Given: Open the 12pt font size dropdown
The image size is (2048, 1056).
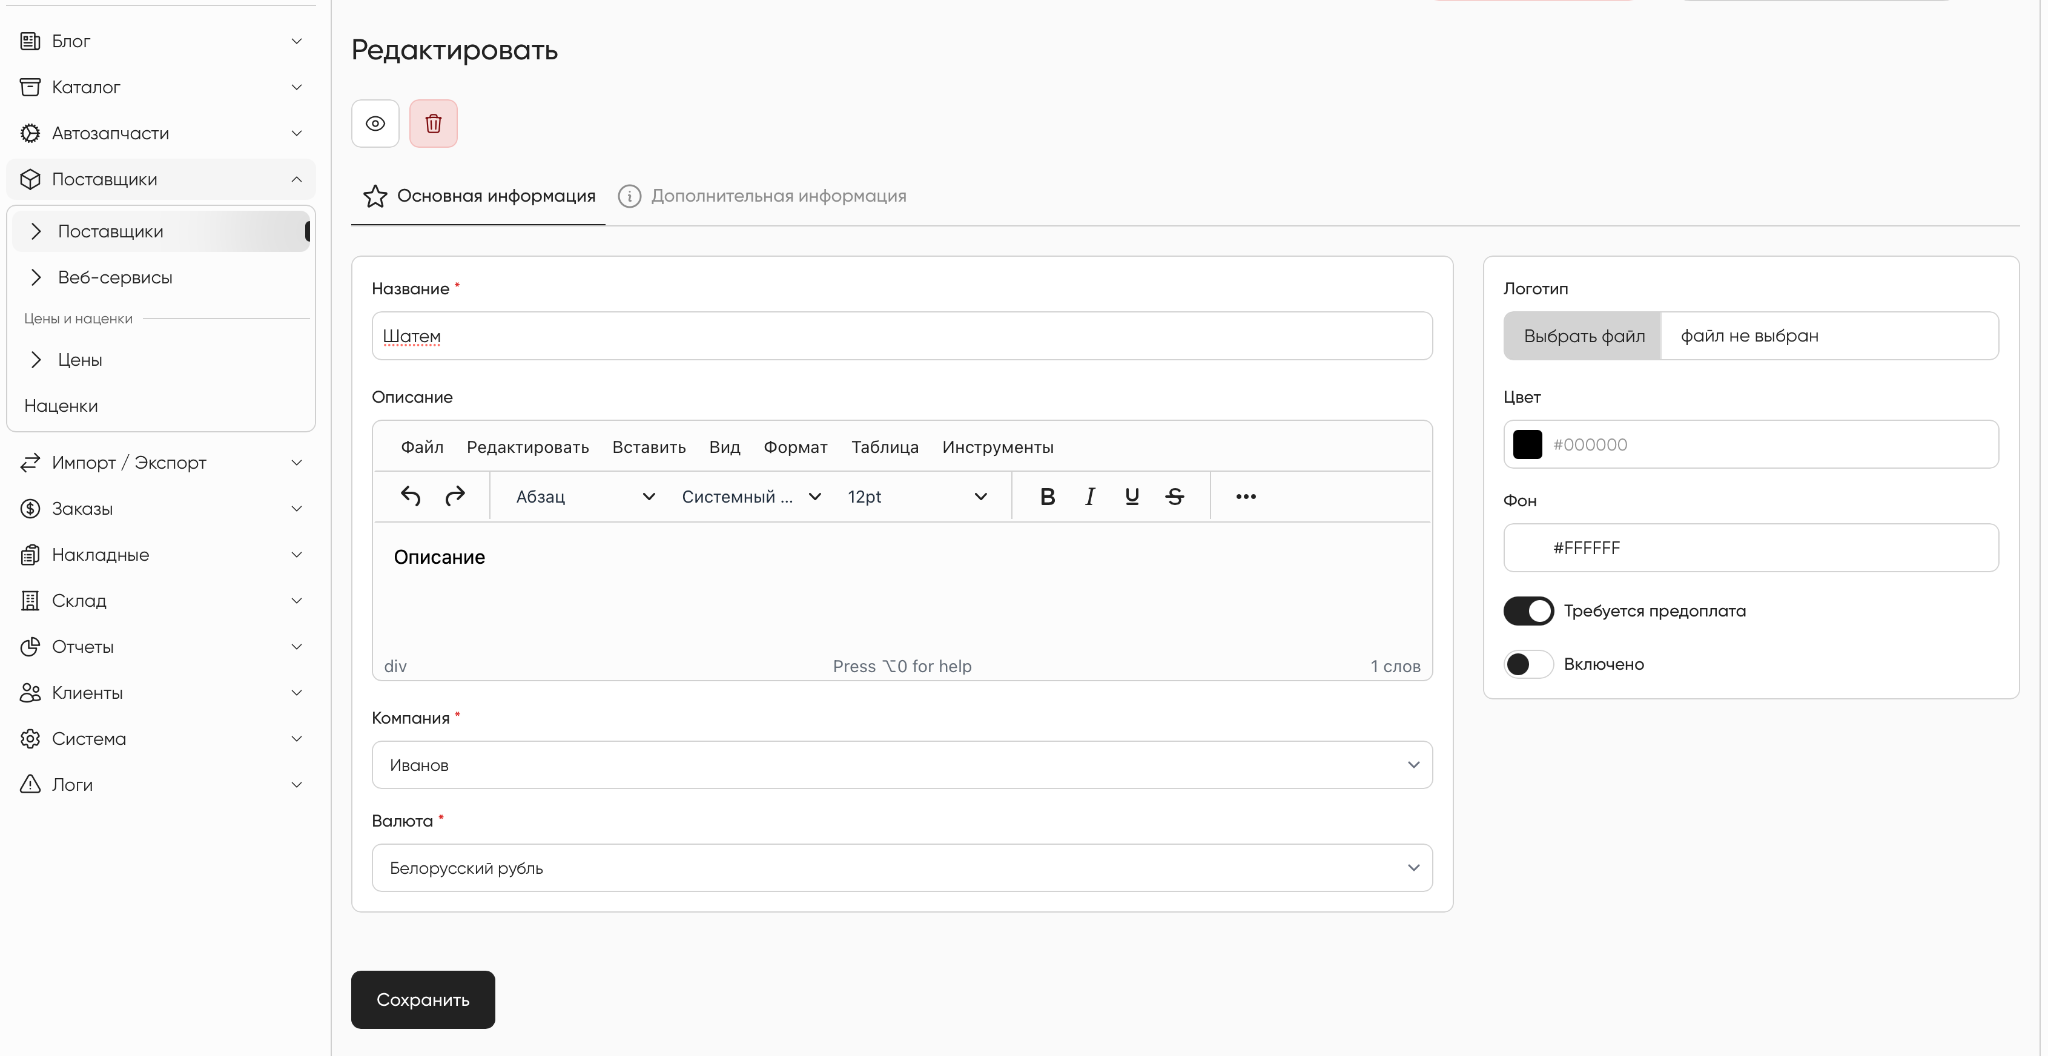Looking at the screenshot, I should (917, 496).
